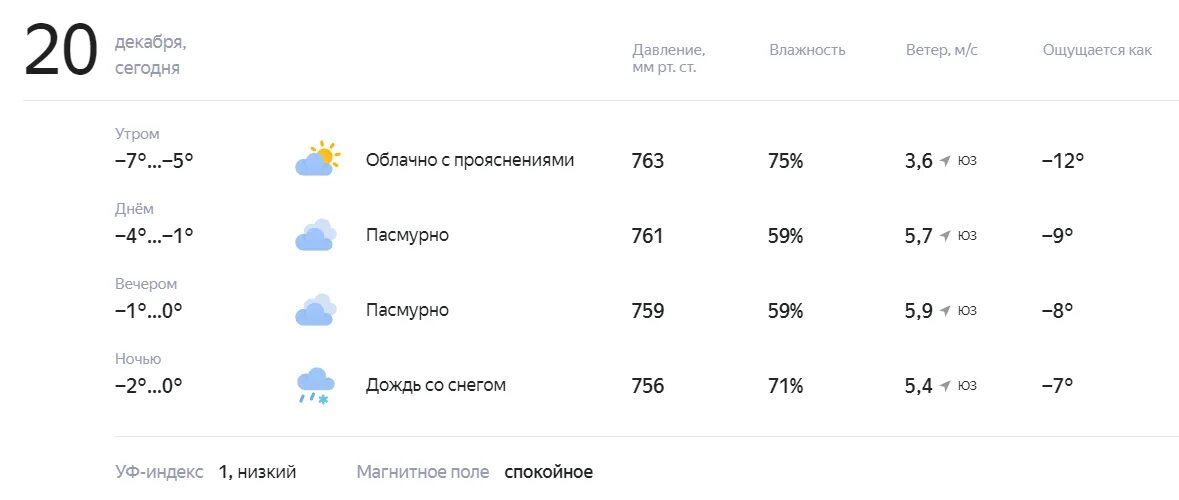Click 'Облачно с прояснениями' condition text

(x=470, y=160)
